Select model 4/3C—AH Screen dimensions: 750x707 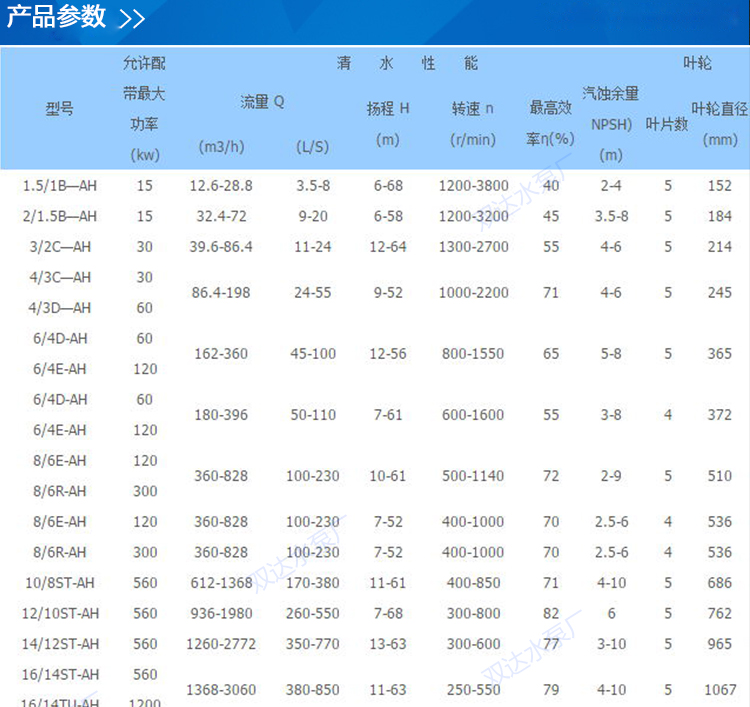coord(60,277)
